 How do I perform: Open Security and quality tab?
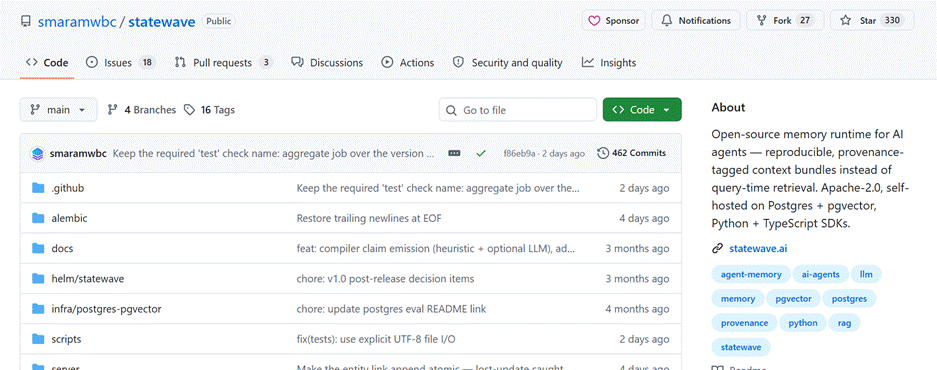pyautogui.click(x=507, y=63)
